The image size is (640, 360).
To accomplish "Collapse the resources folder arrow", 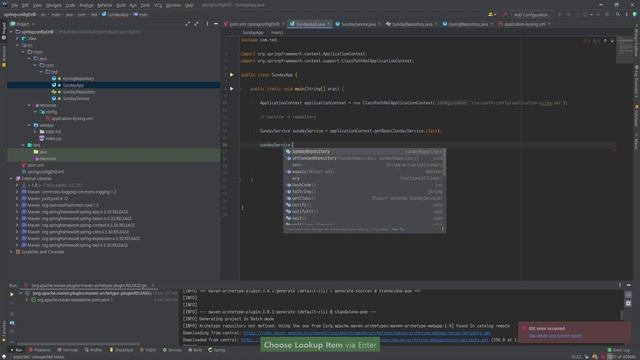I will tap(29, 105).
